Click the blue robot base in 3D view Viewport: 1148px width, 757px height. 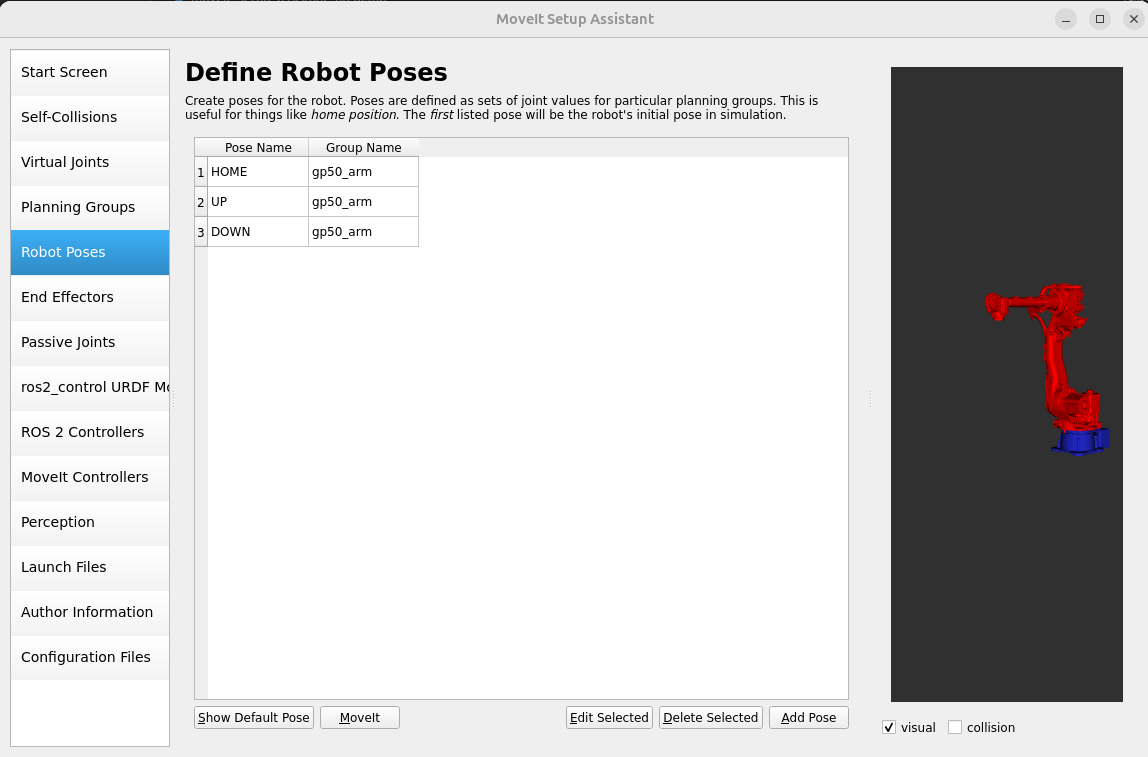tap(1081, 441)
